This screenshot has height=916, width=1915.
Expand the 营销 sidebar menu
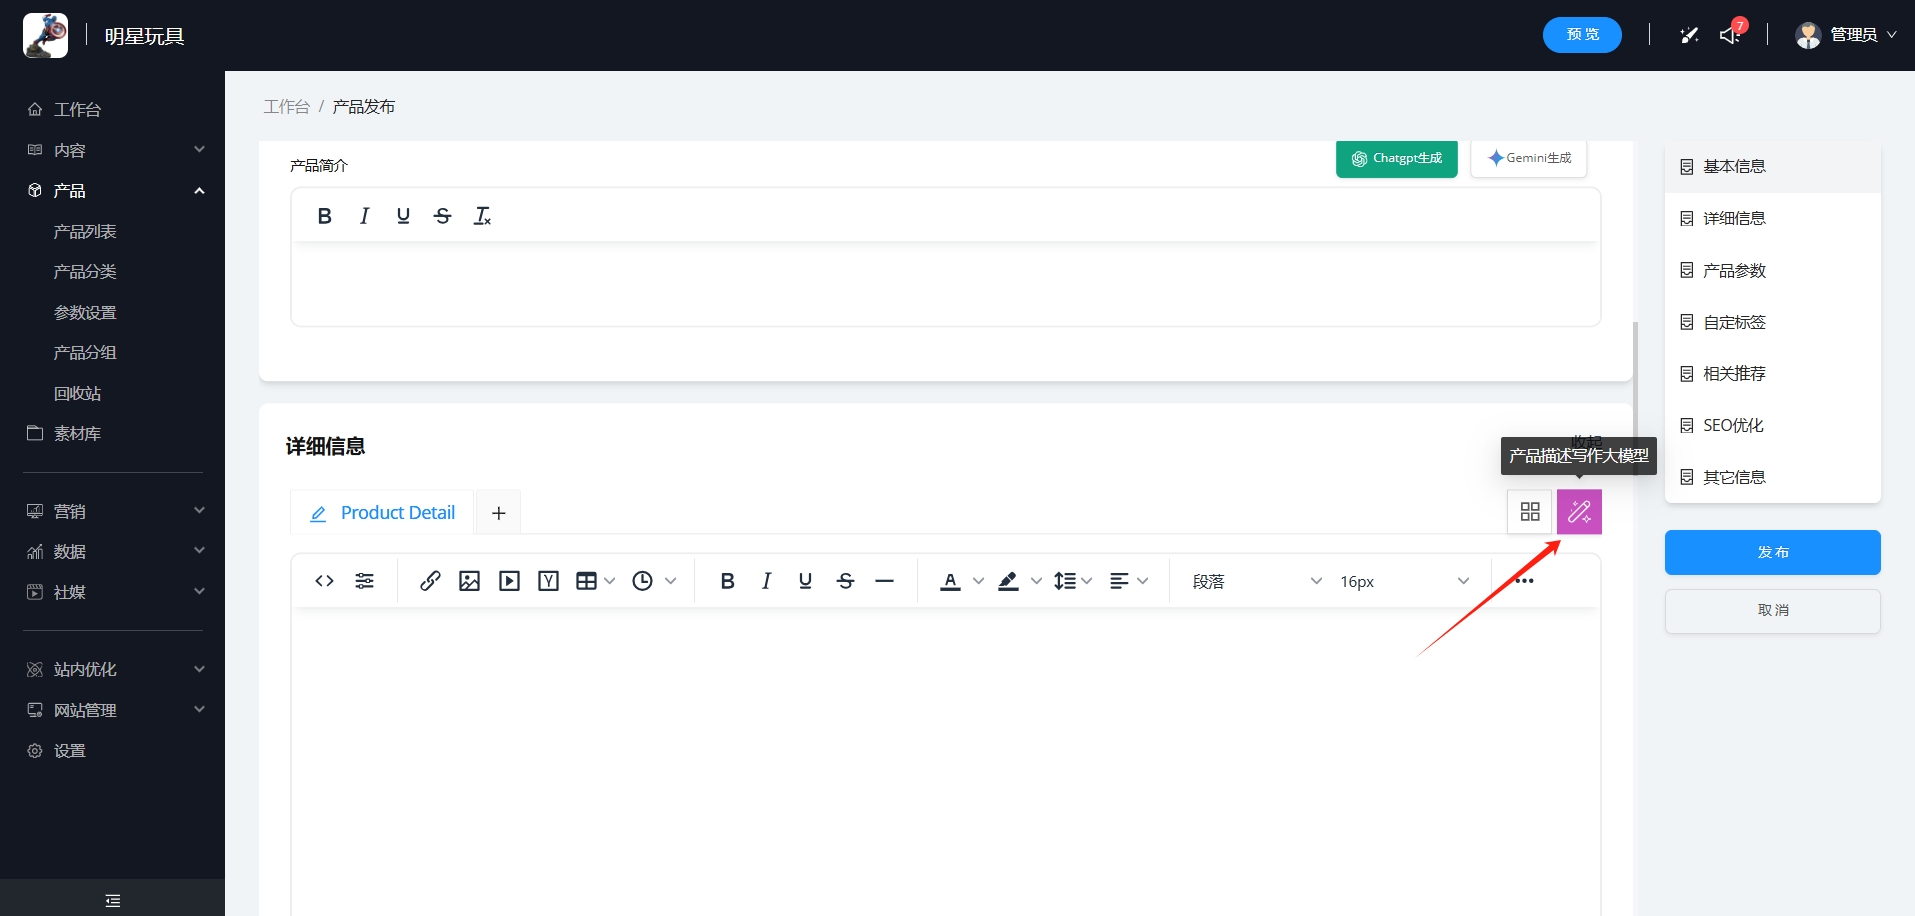pyautogui.click(x=113, y=511)
